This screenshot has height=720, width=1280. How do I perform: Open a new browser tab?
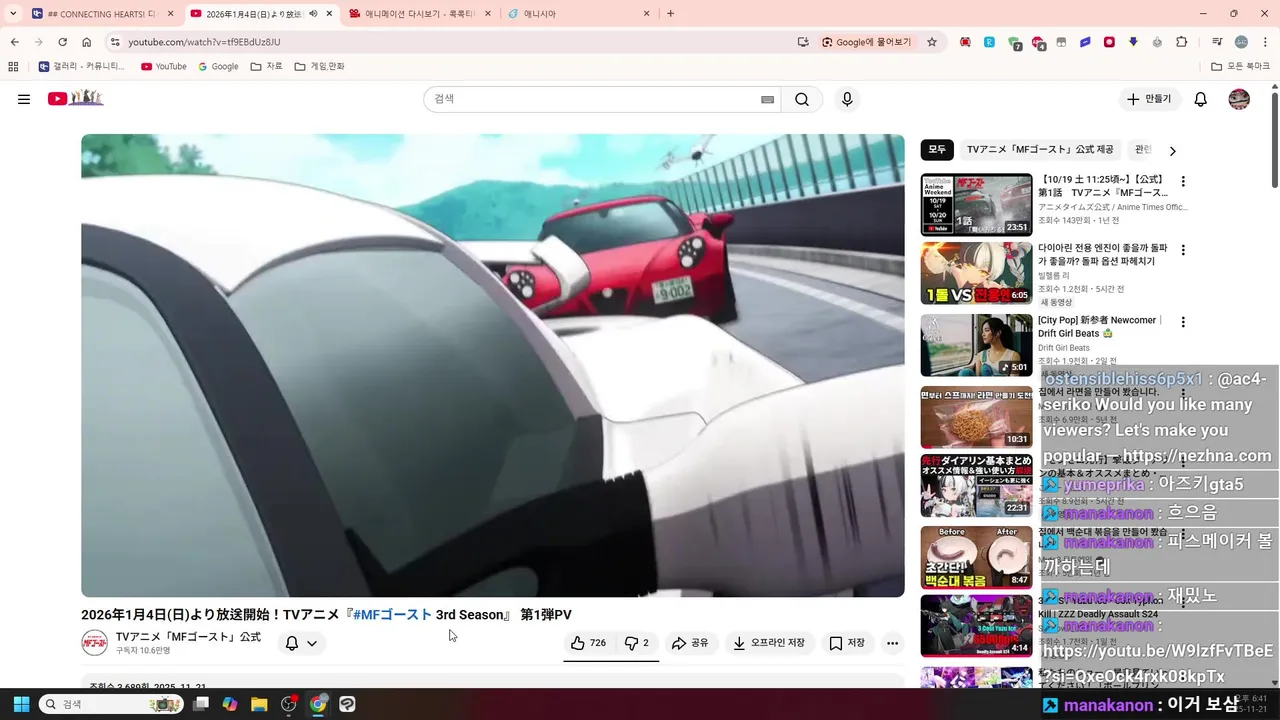pos(670,14)
